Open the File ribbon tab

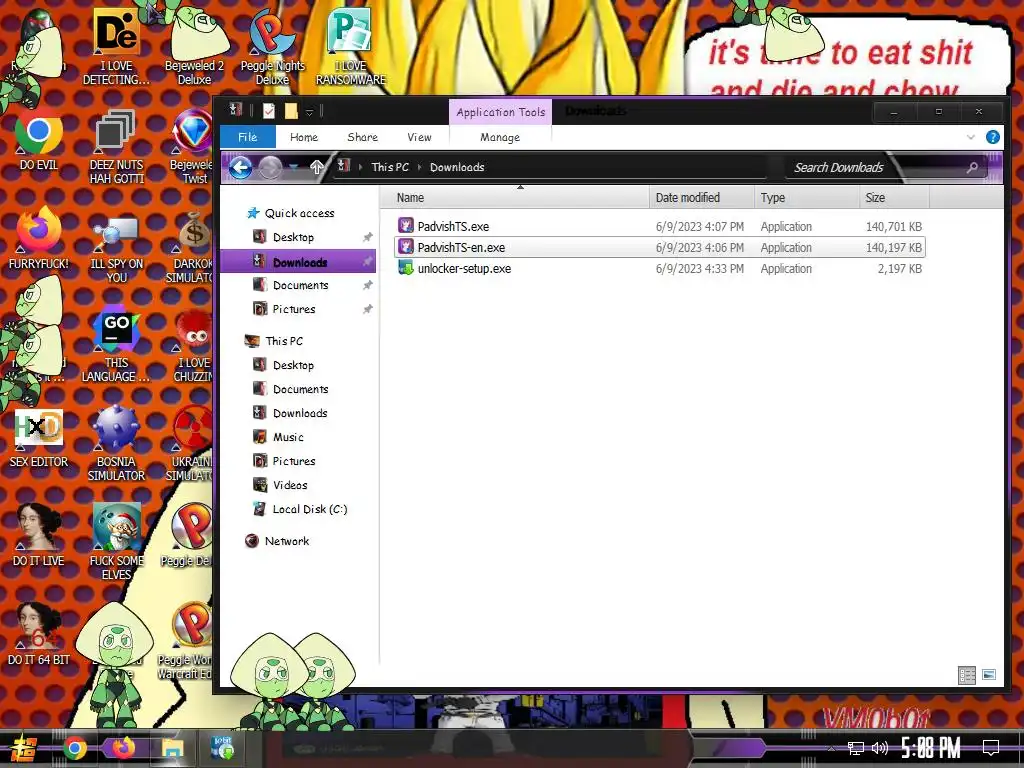[x=248, y=137]
